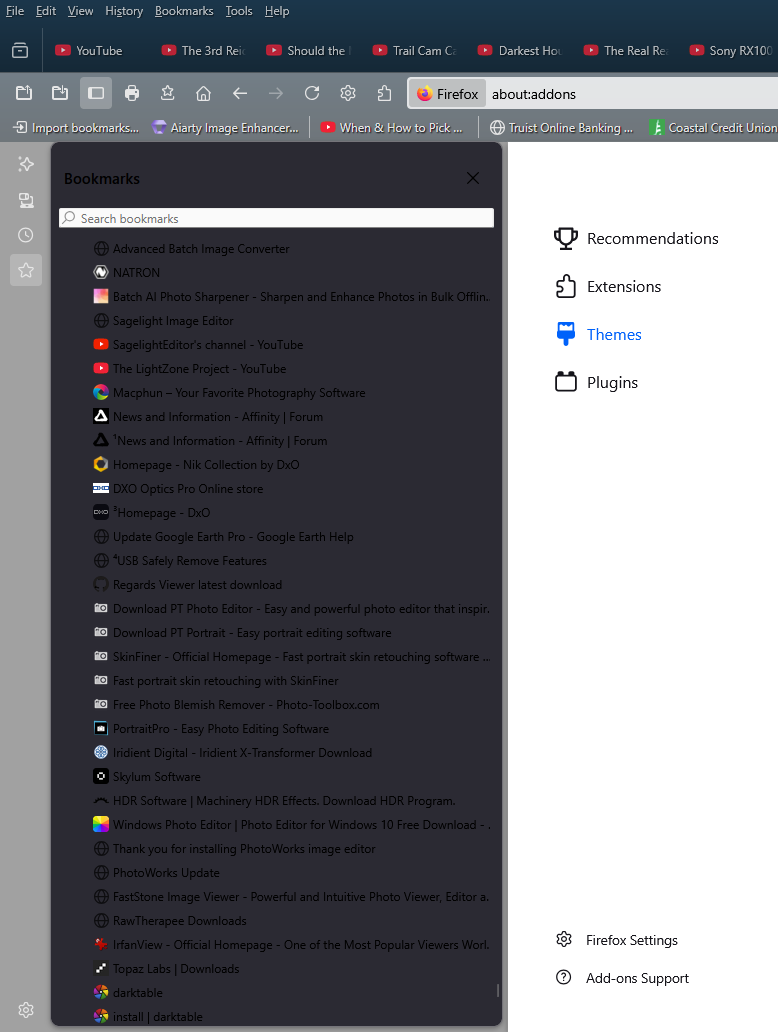This screenshot has height=1032, width=778.
Task: Open the Edit menu
Action: pyautogui.click(x=45, y=11)
